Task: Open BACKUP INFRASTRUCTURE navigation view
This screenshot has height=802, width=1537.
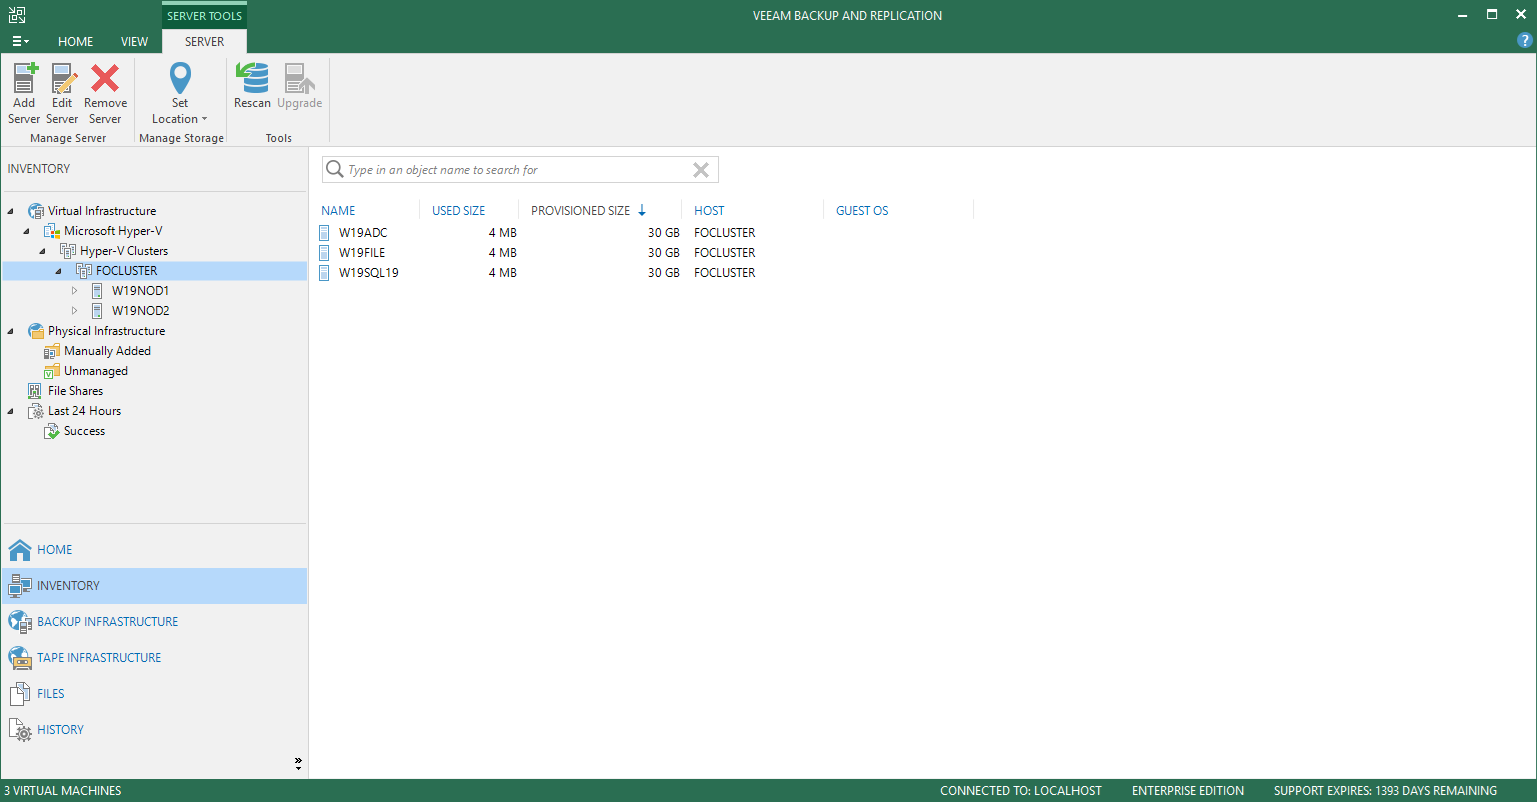Action: tap(154, 622)
